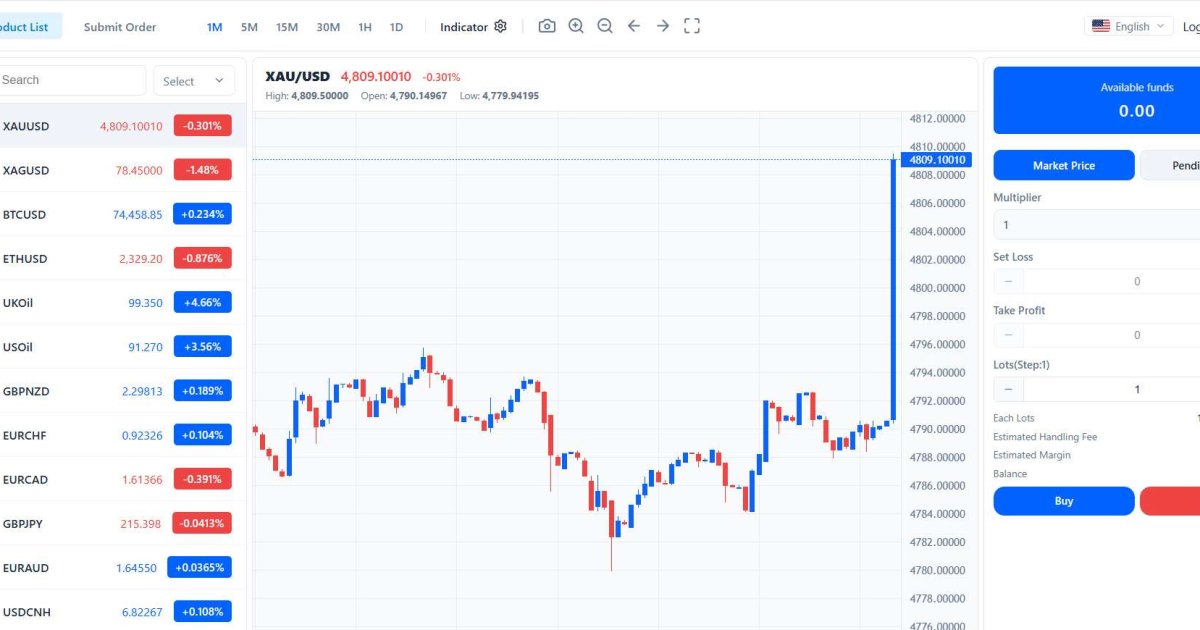Switch to the Submit Order tab
The height and width of the screenshot is (630, 1200).
(120, 27)
